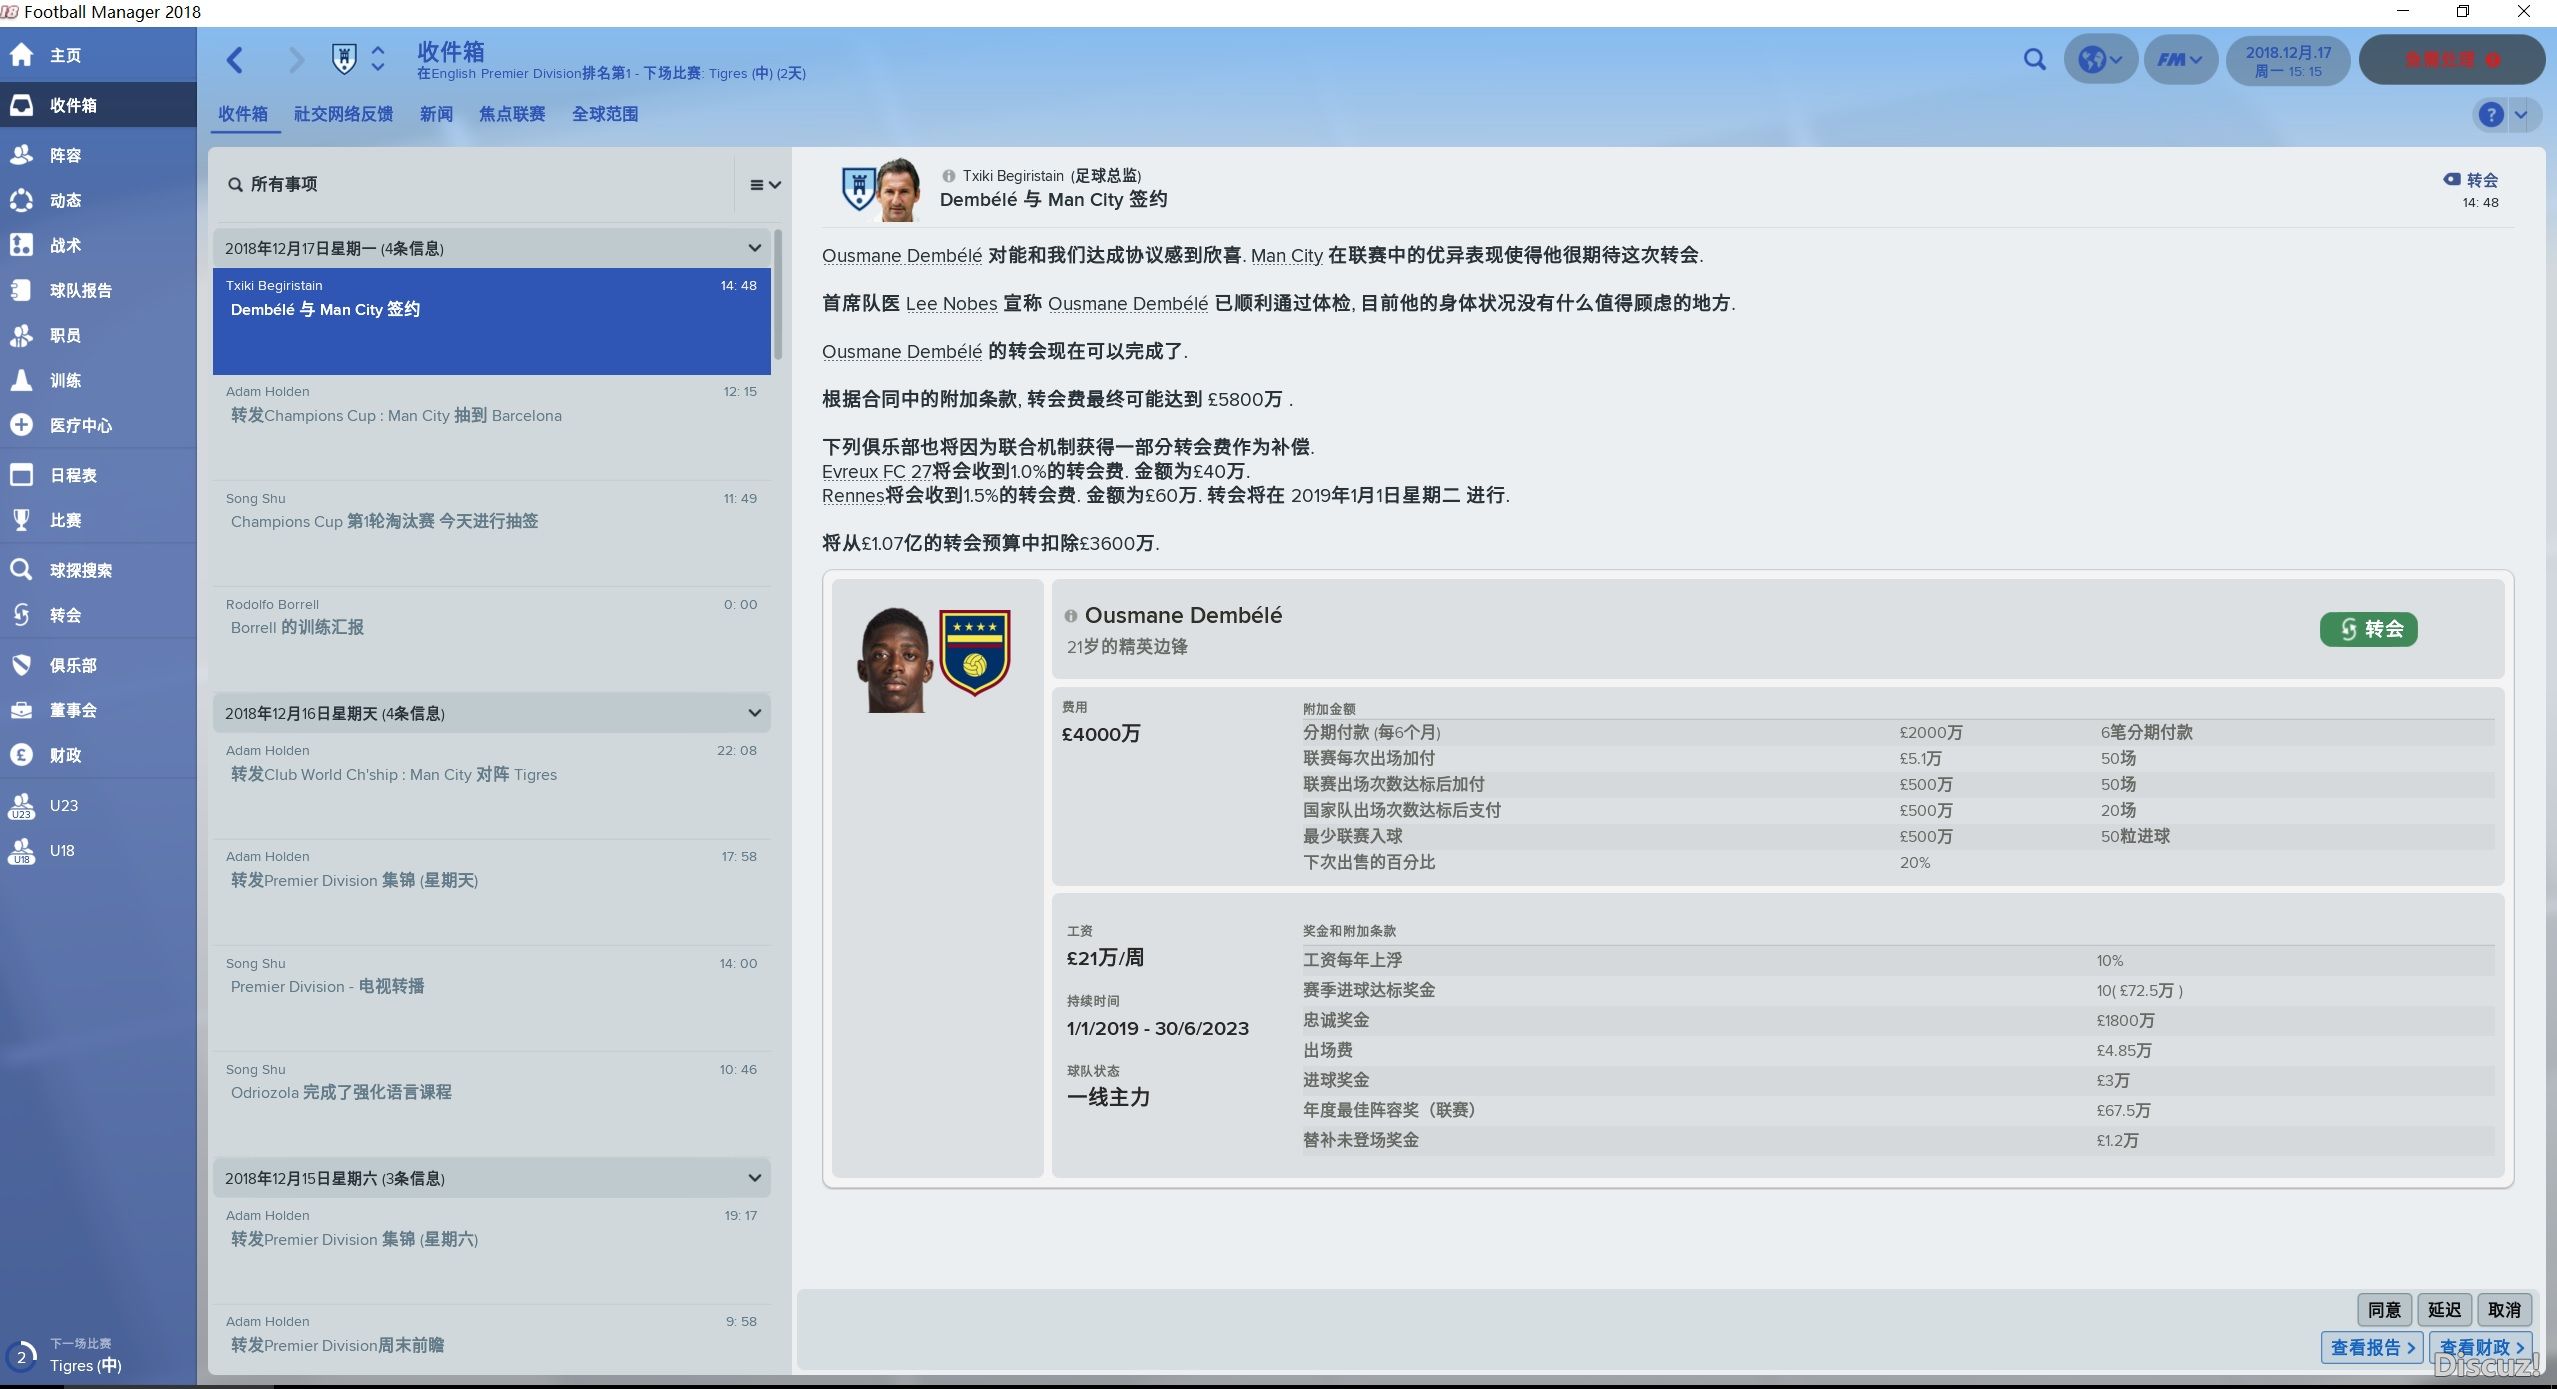Click the message list scrollbar
Screen dimensions: 2557x1389
[x=778, y=295]
